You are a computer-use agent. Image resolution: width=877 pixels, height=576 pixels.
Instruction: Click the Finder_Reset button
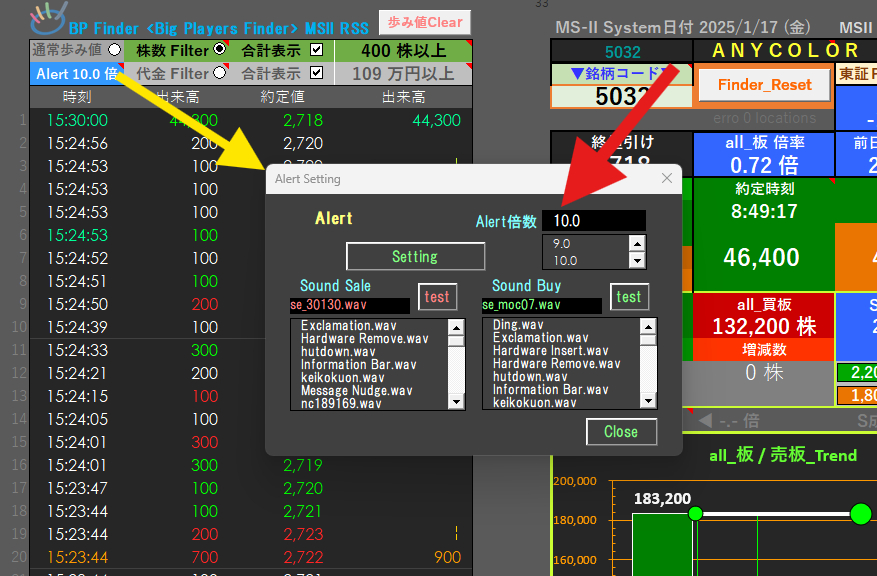click(765, 85)
